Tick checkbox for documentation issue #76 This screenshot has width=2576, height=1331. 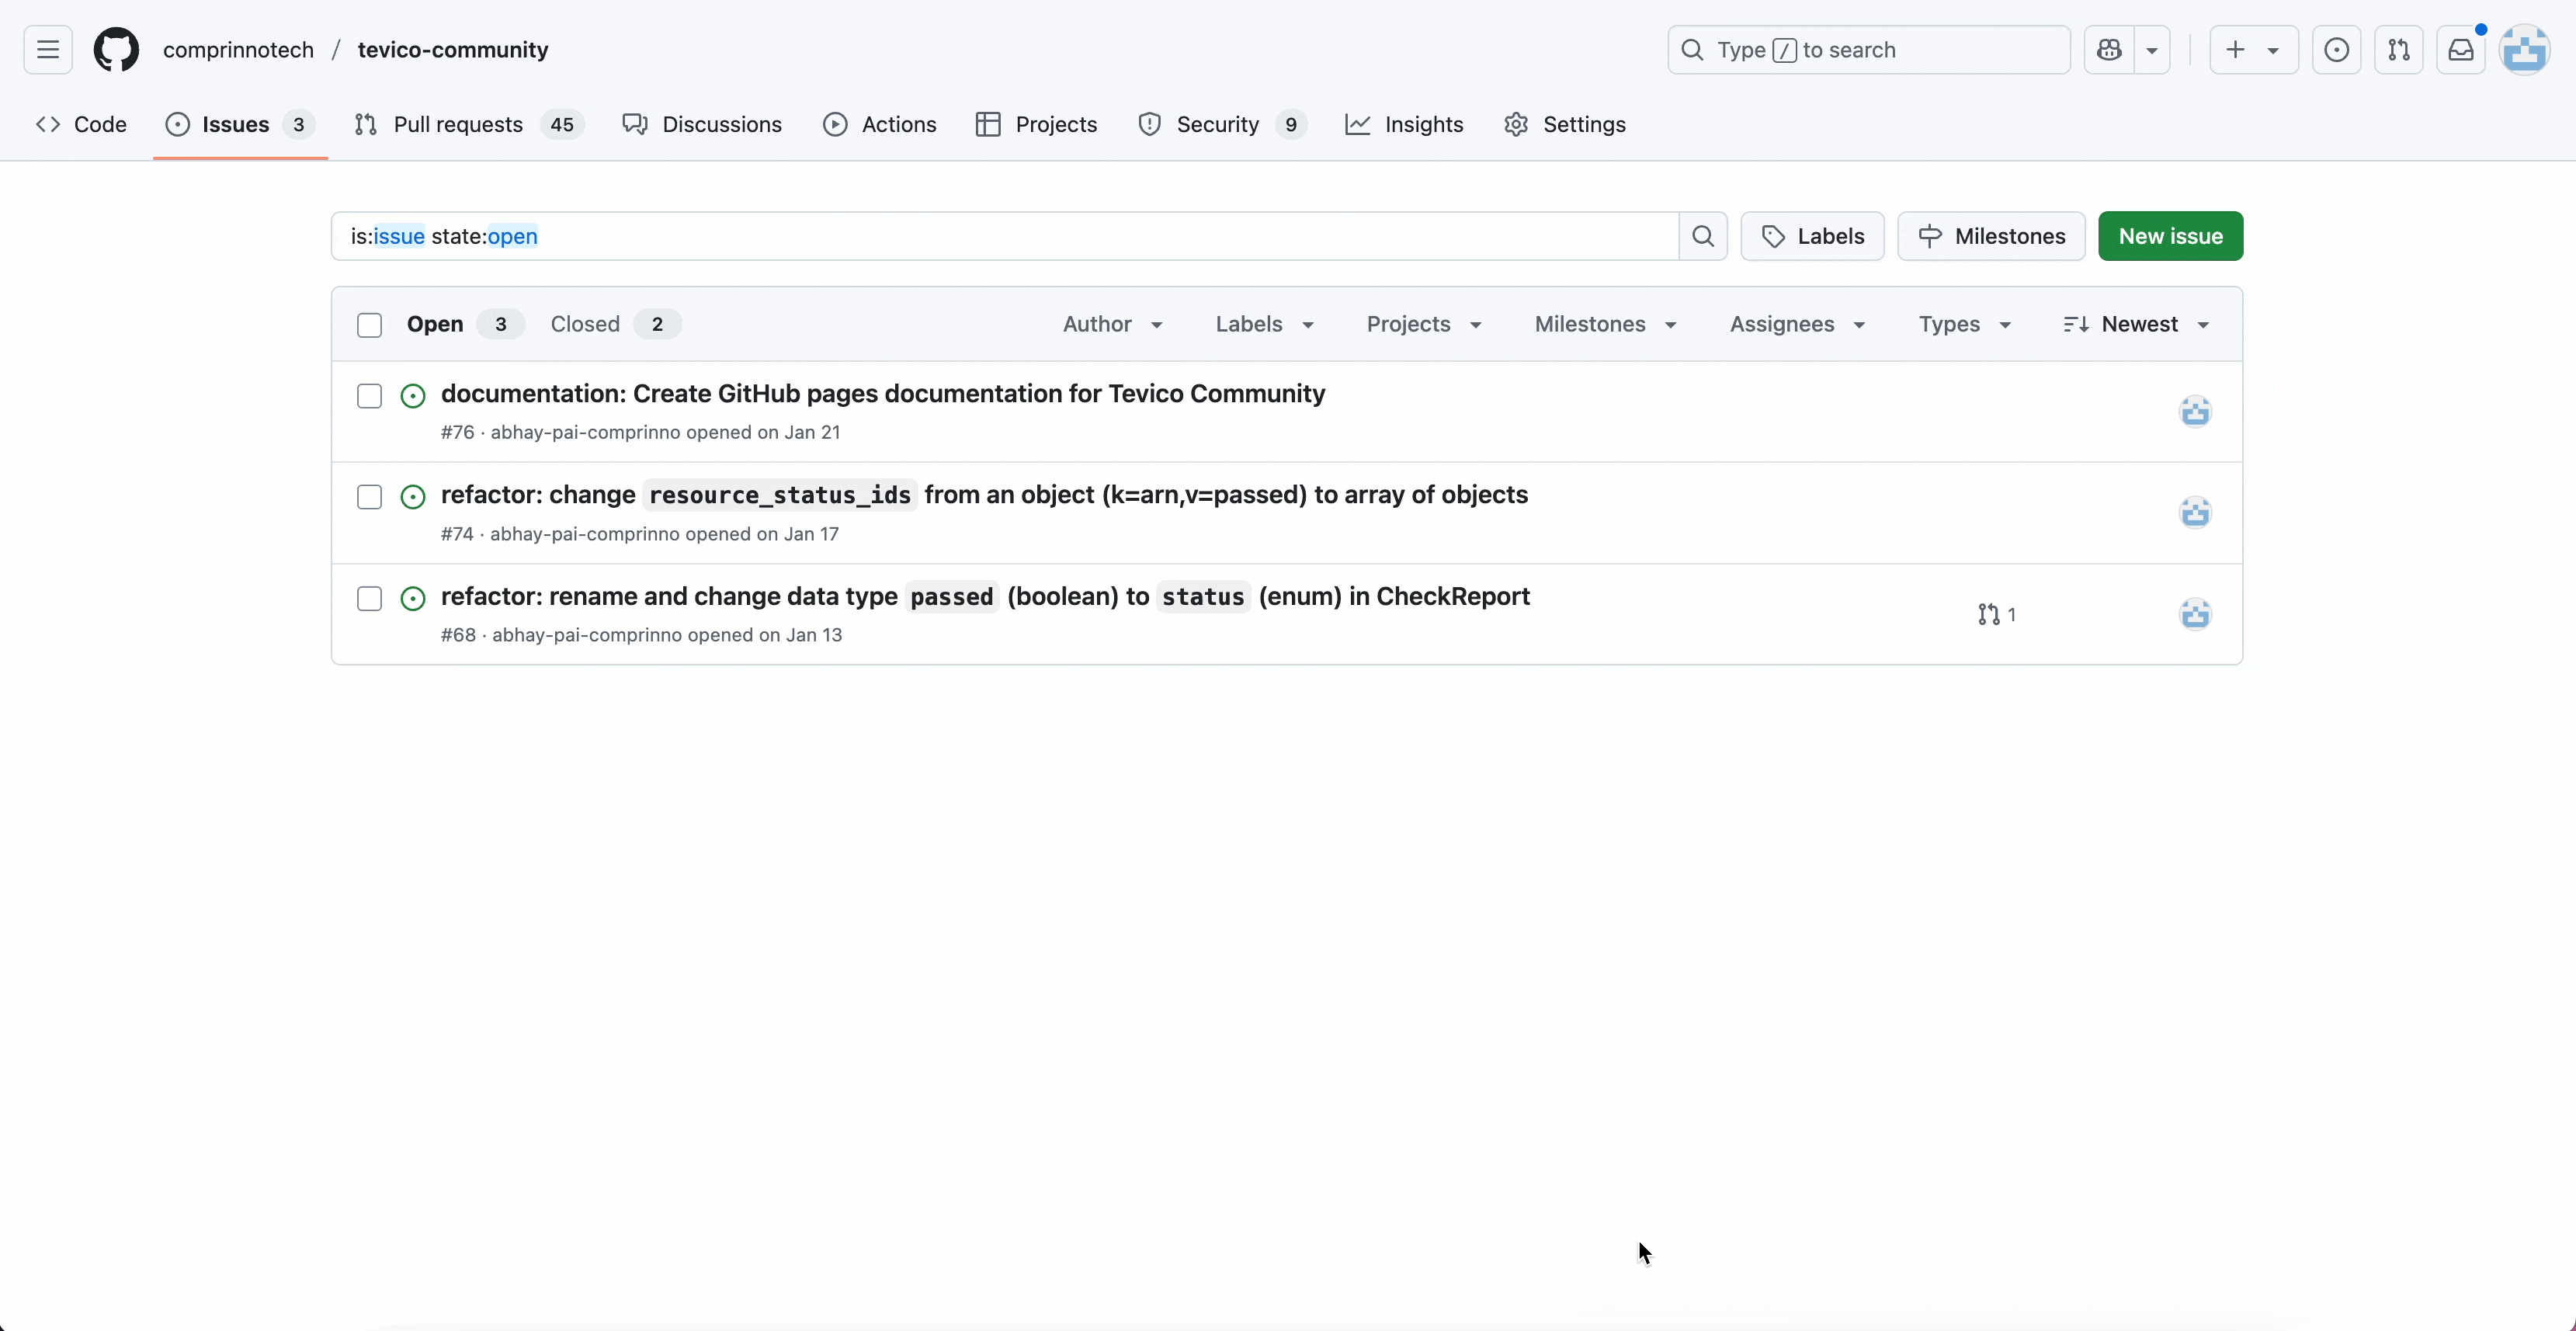point(369,396)
